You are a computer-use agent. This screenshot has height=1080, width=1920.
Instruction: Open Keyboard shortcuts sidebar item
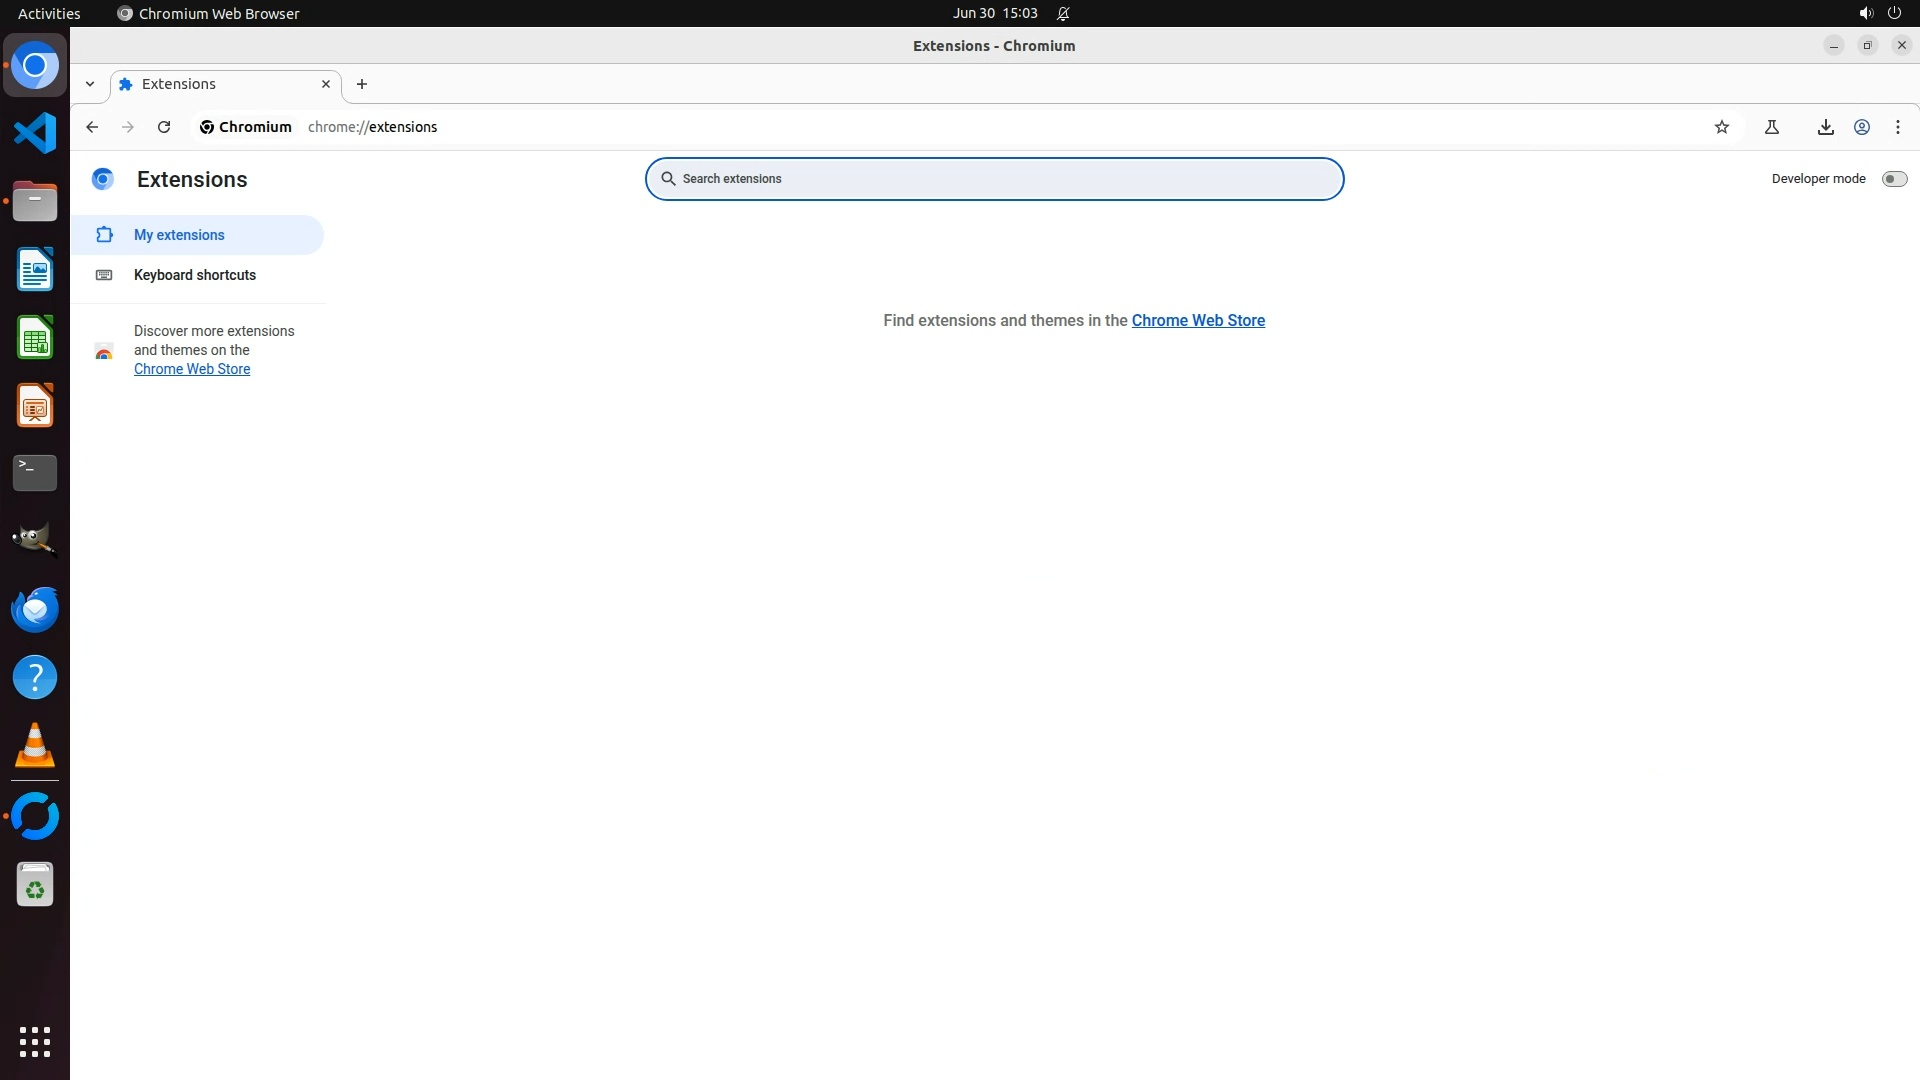click(195, 275)
